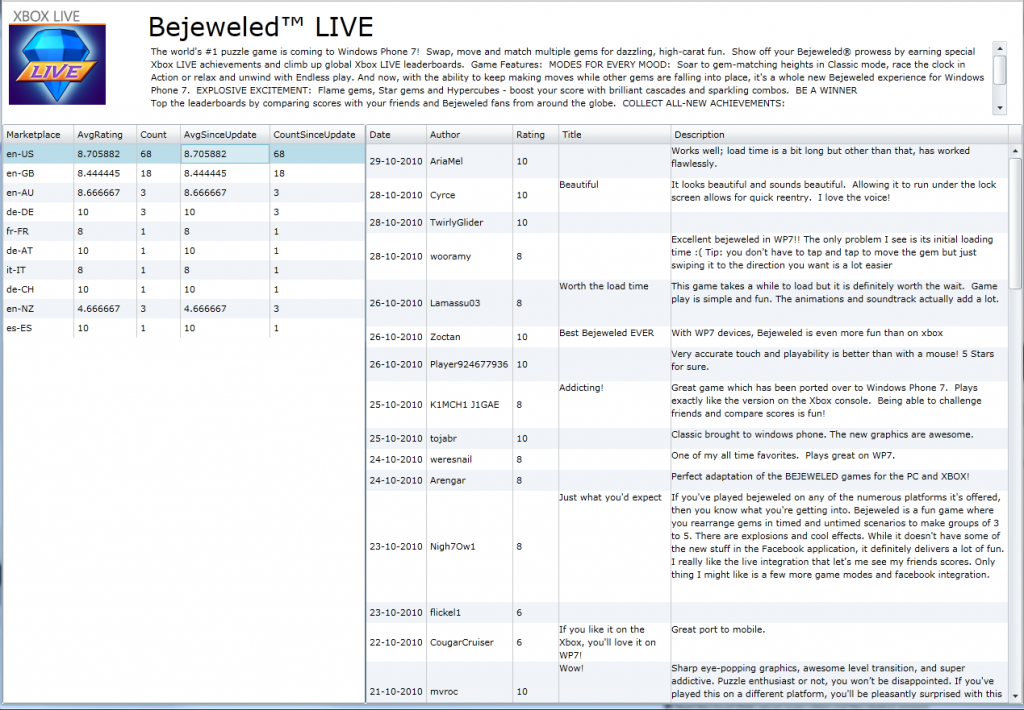Select the review by AriaMel
The image size is (1024, 710).
[687, 161]
